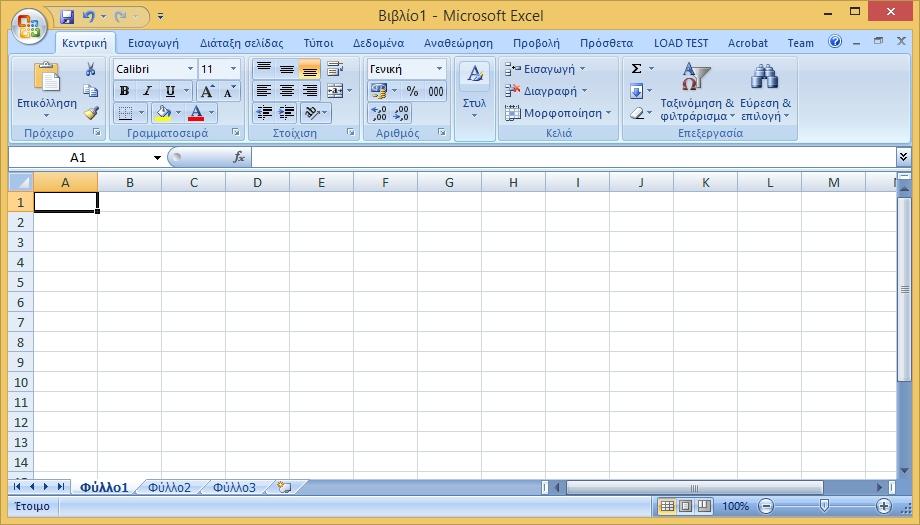Image resolution: width=920 pixels, height=525 pixels.
Task: Open text orientation options
Action: [316, 113]
